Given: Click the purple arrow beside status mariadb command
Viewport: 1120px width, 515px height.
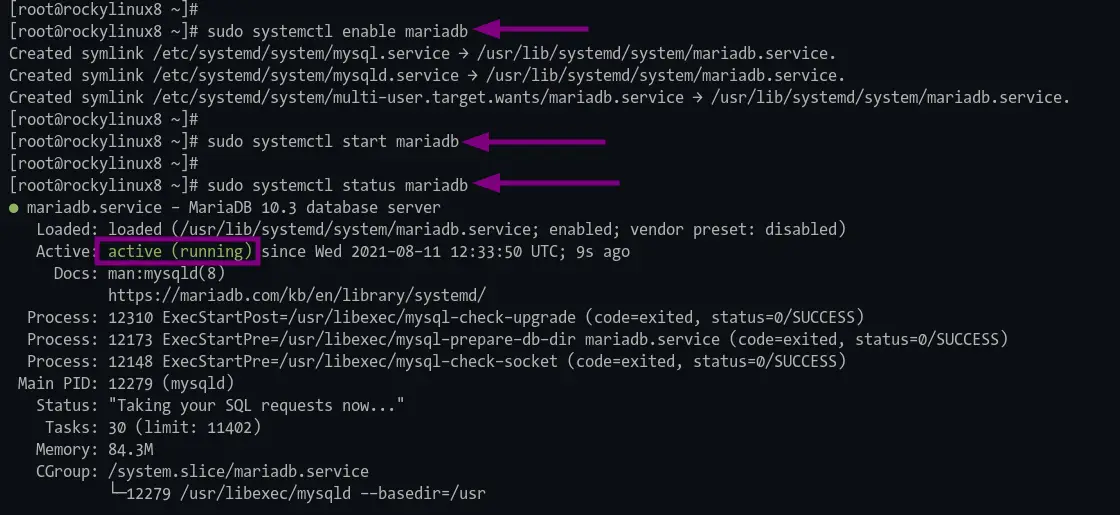Looking at the screenshot, I should pos(546,184).
